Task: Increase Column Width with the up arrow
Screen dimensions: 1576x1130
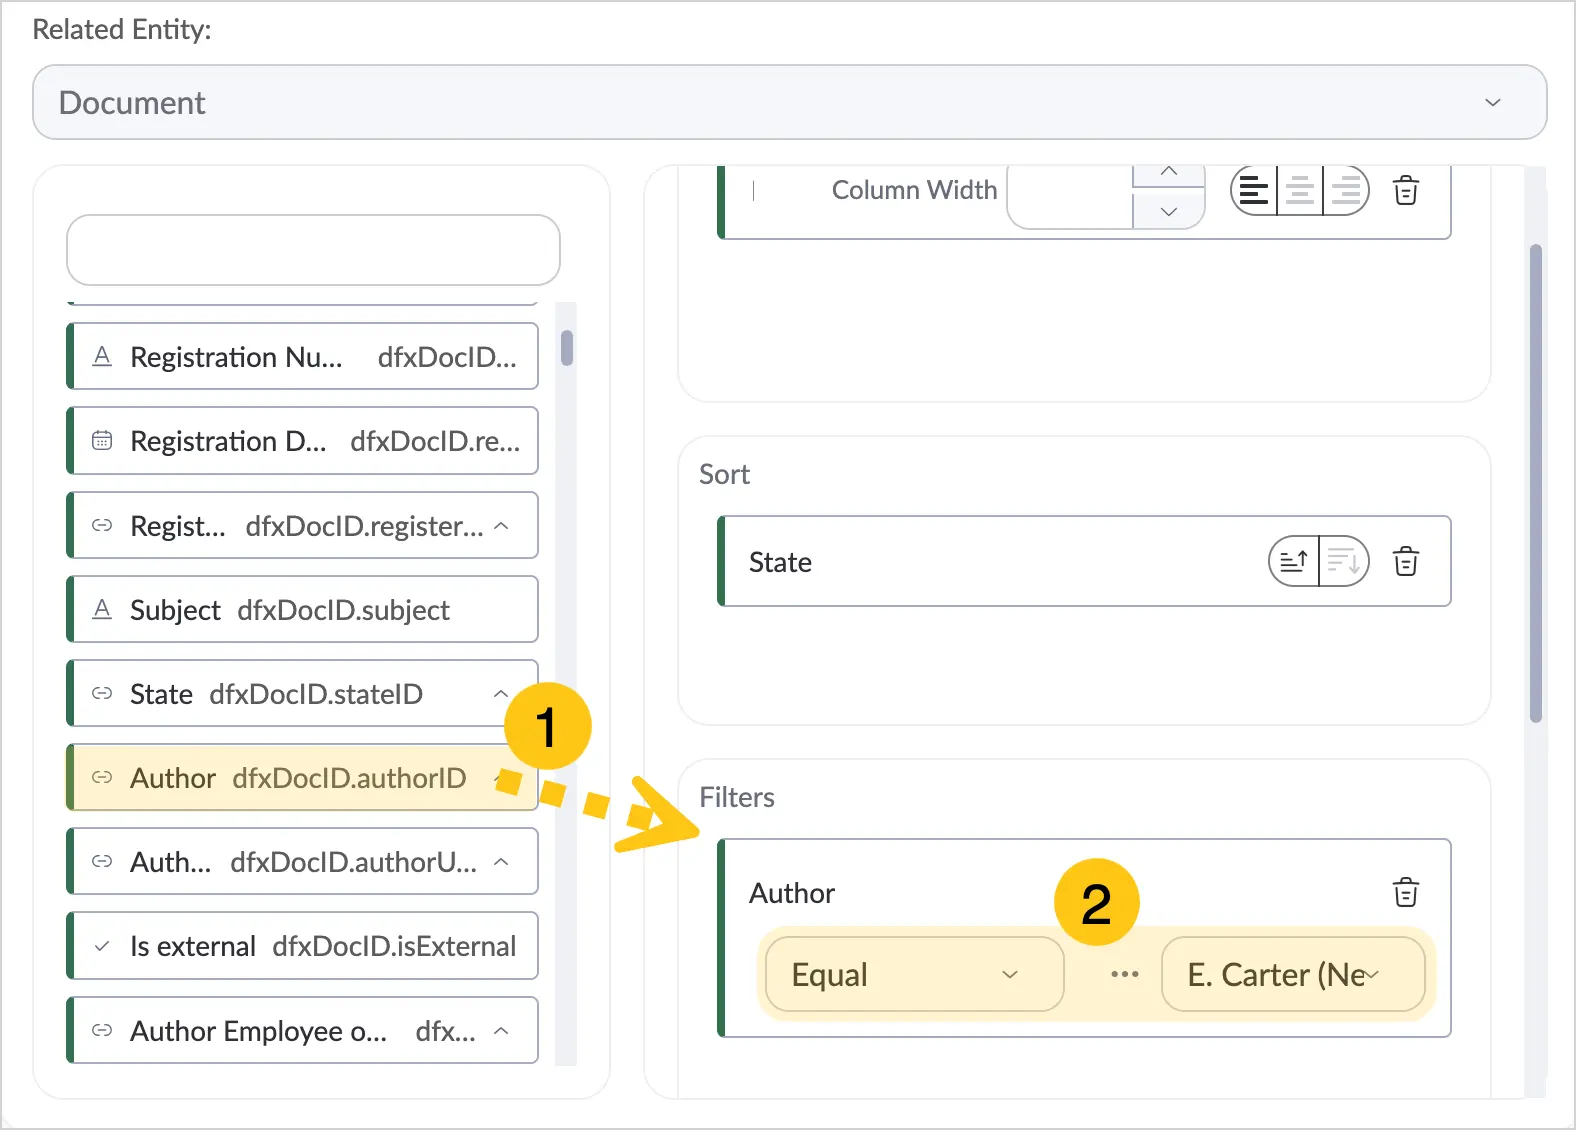Action: coord(1168,174)
